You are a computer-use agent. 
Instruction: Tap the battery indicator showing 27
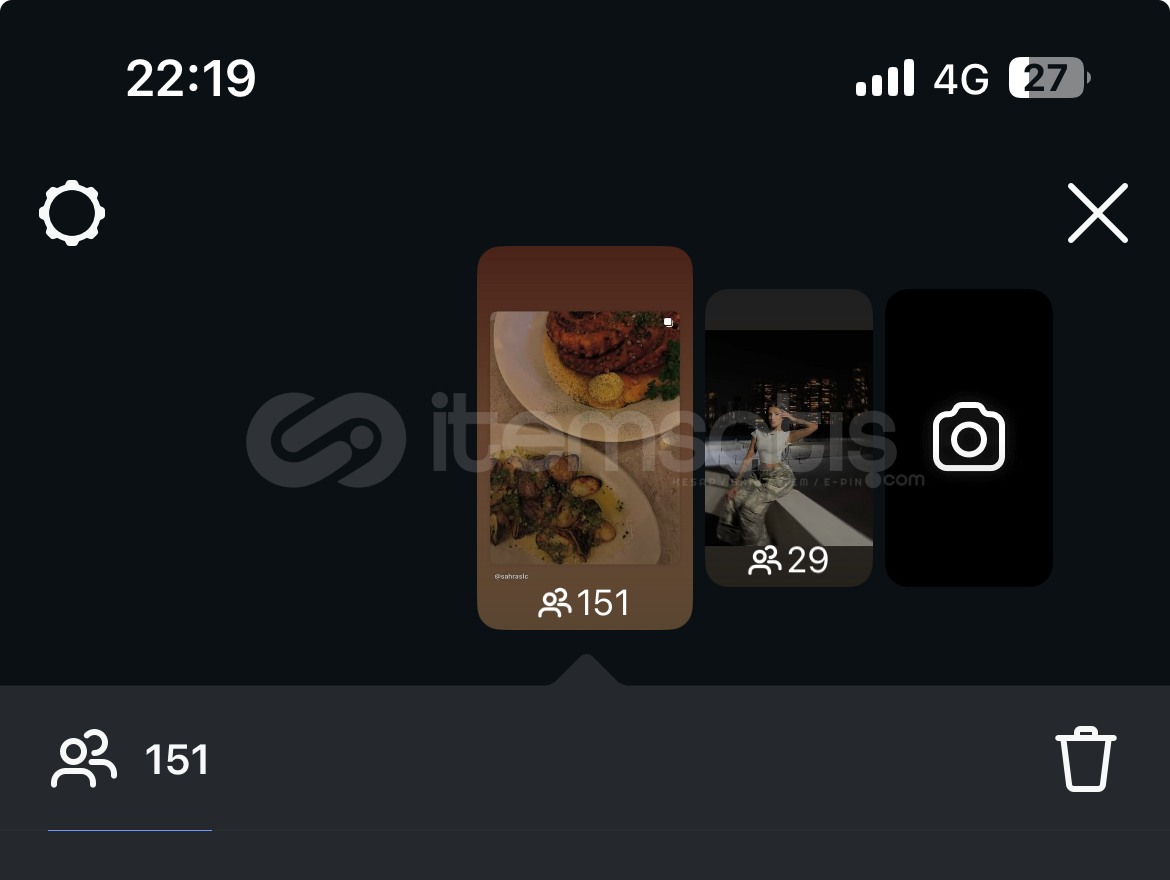(1049, 78)
